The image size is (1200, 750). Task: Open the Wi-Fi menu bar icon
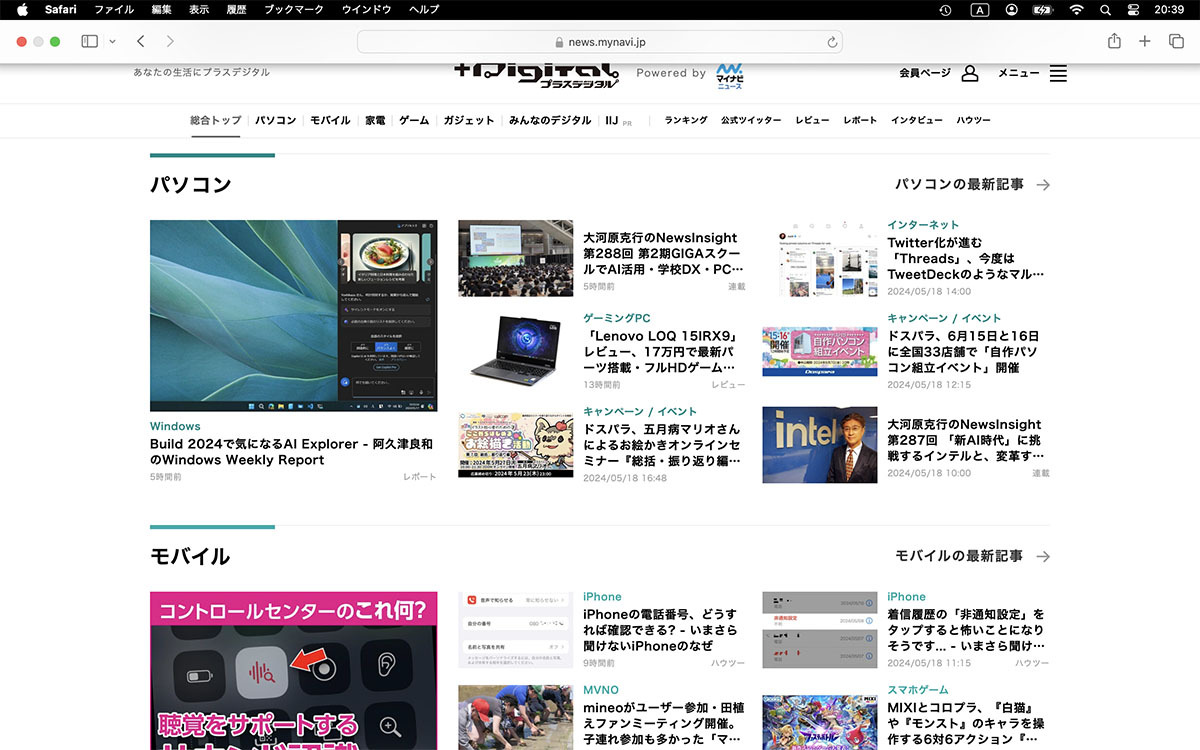point(1077,9)
